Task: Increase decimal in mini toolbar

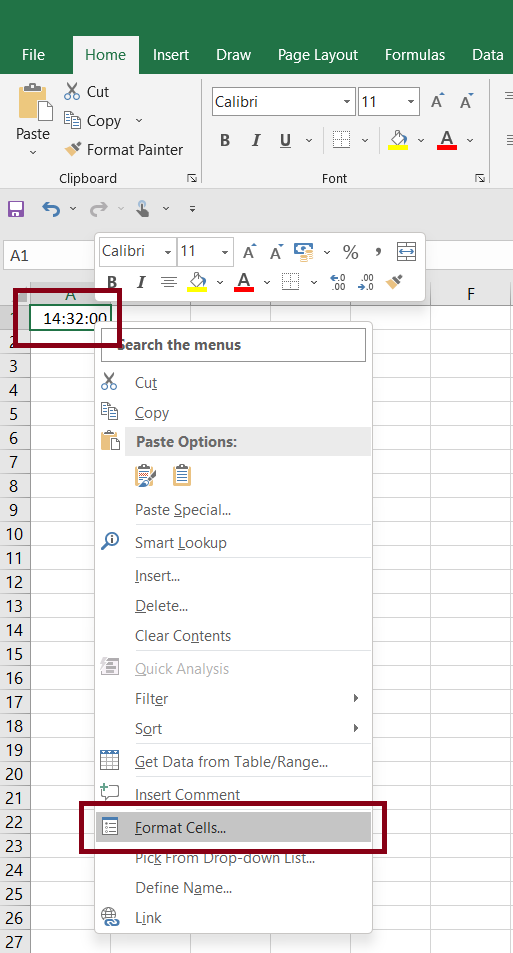Action: [x=338, y=282]
